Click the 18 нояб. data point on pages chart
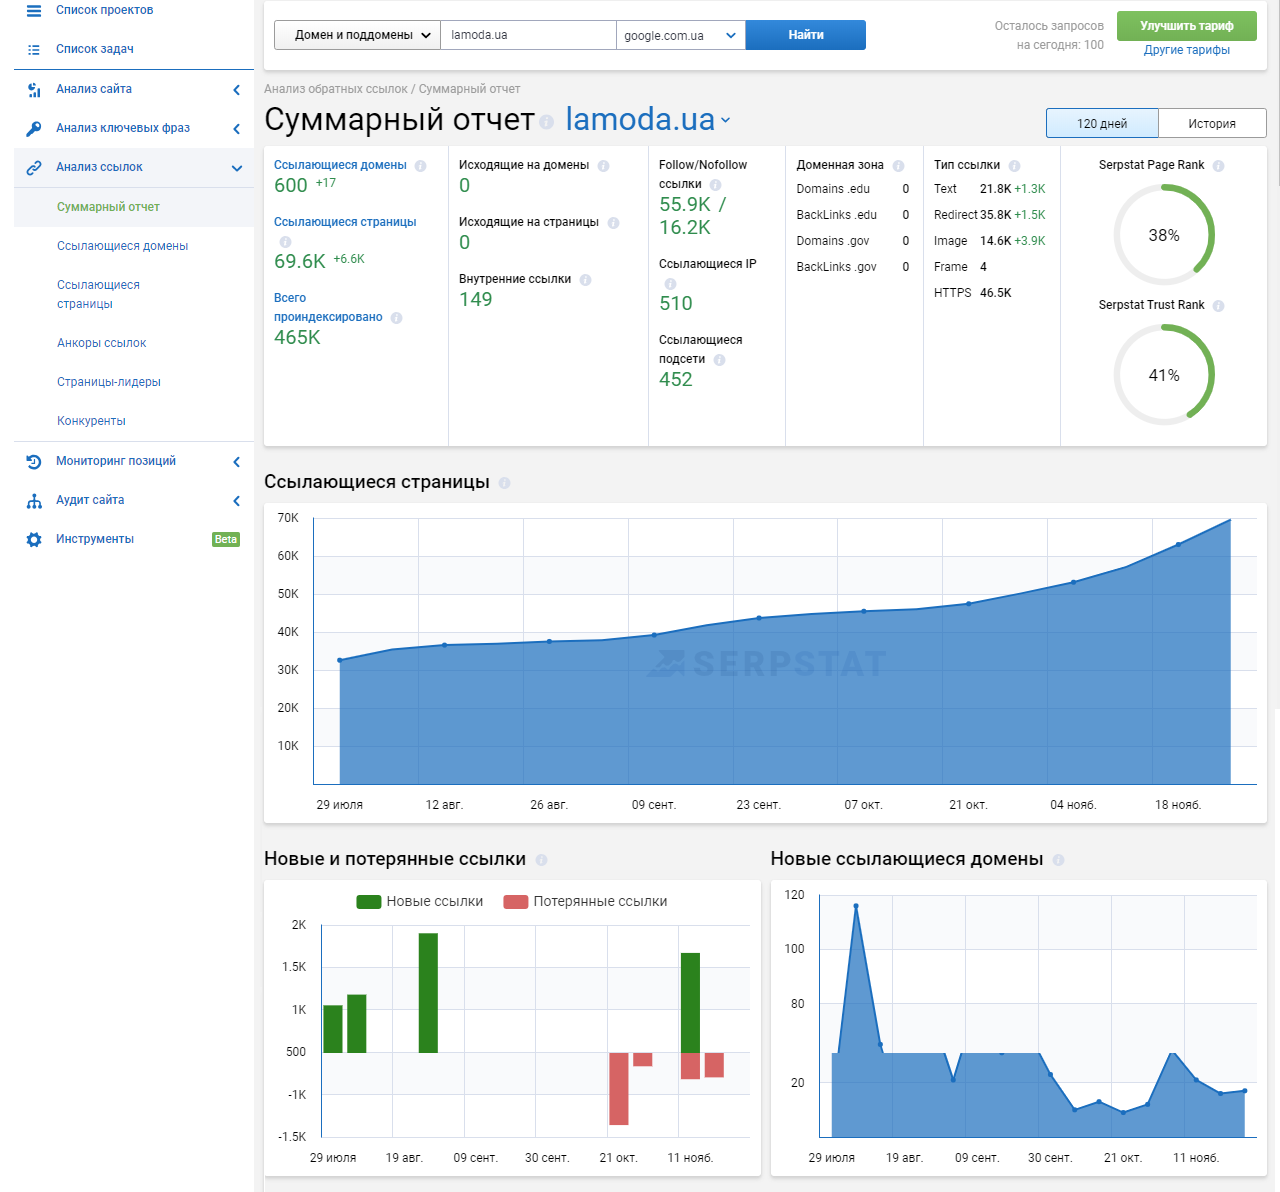1280x1192 pixels. pos(1178,545)
